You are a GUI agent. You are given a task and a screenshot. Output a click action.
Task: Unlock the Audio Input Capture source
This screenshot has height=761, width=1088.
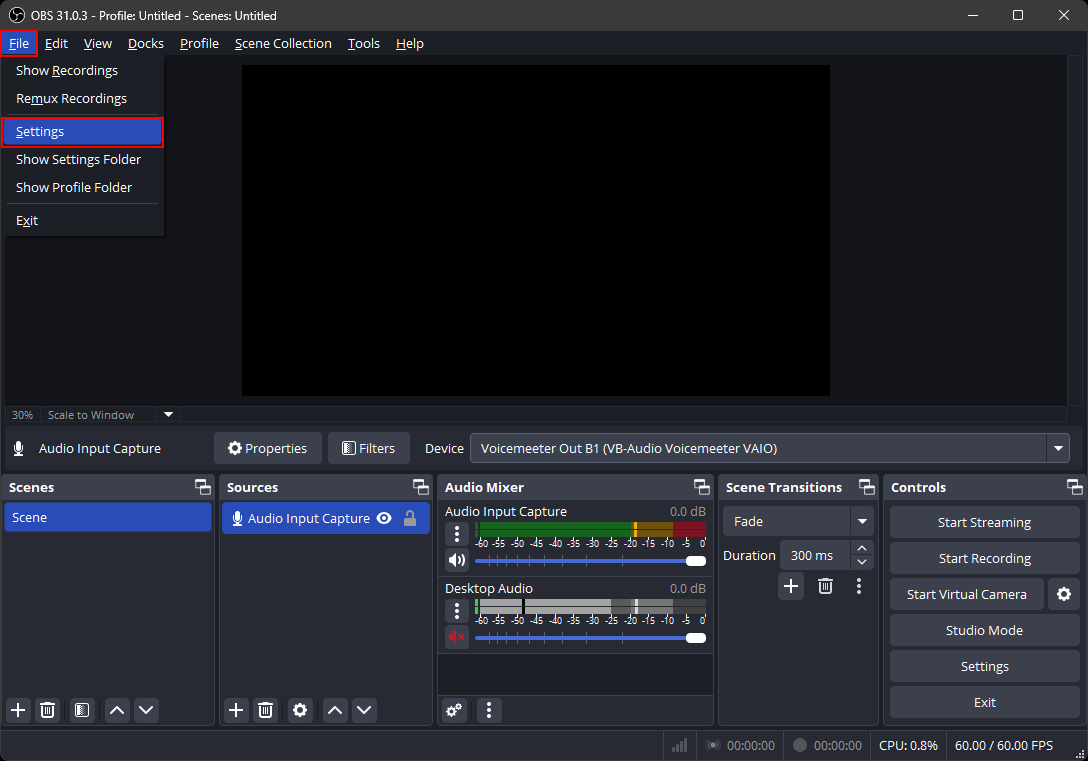[x=410, y=518]
